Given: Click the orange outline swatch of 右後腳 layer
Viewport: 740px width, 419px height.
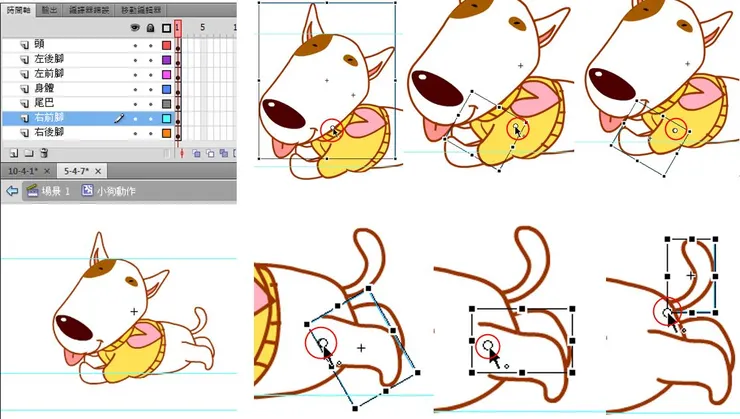Looking at the screenshot, I should (x=167, y=133).
